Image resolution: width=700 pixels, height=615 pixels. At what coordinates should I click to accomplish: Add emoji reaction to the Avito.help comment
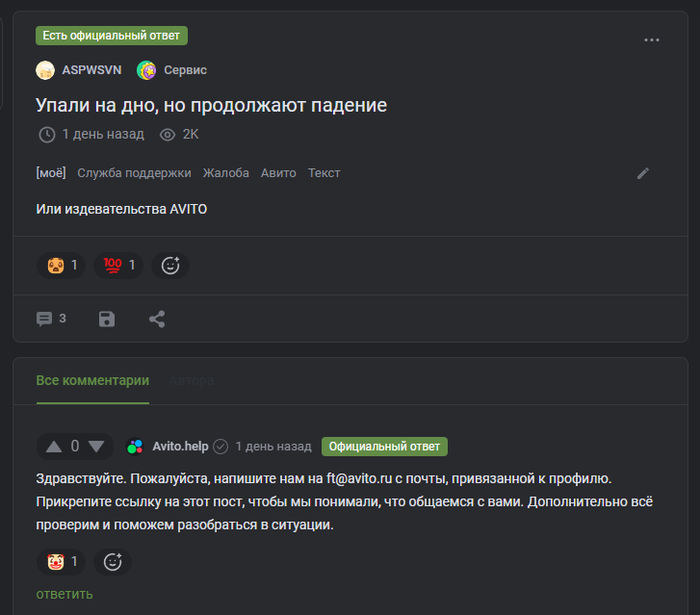pos(112,561)
